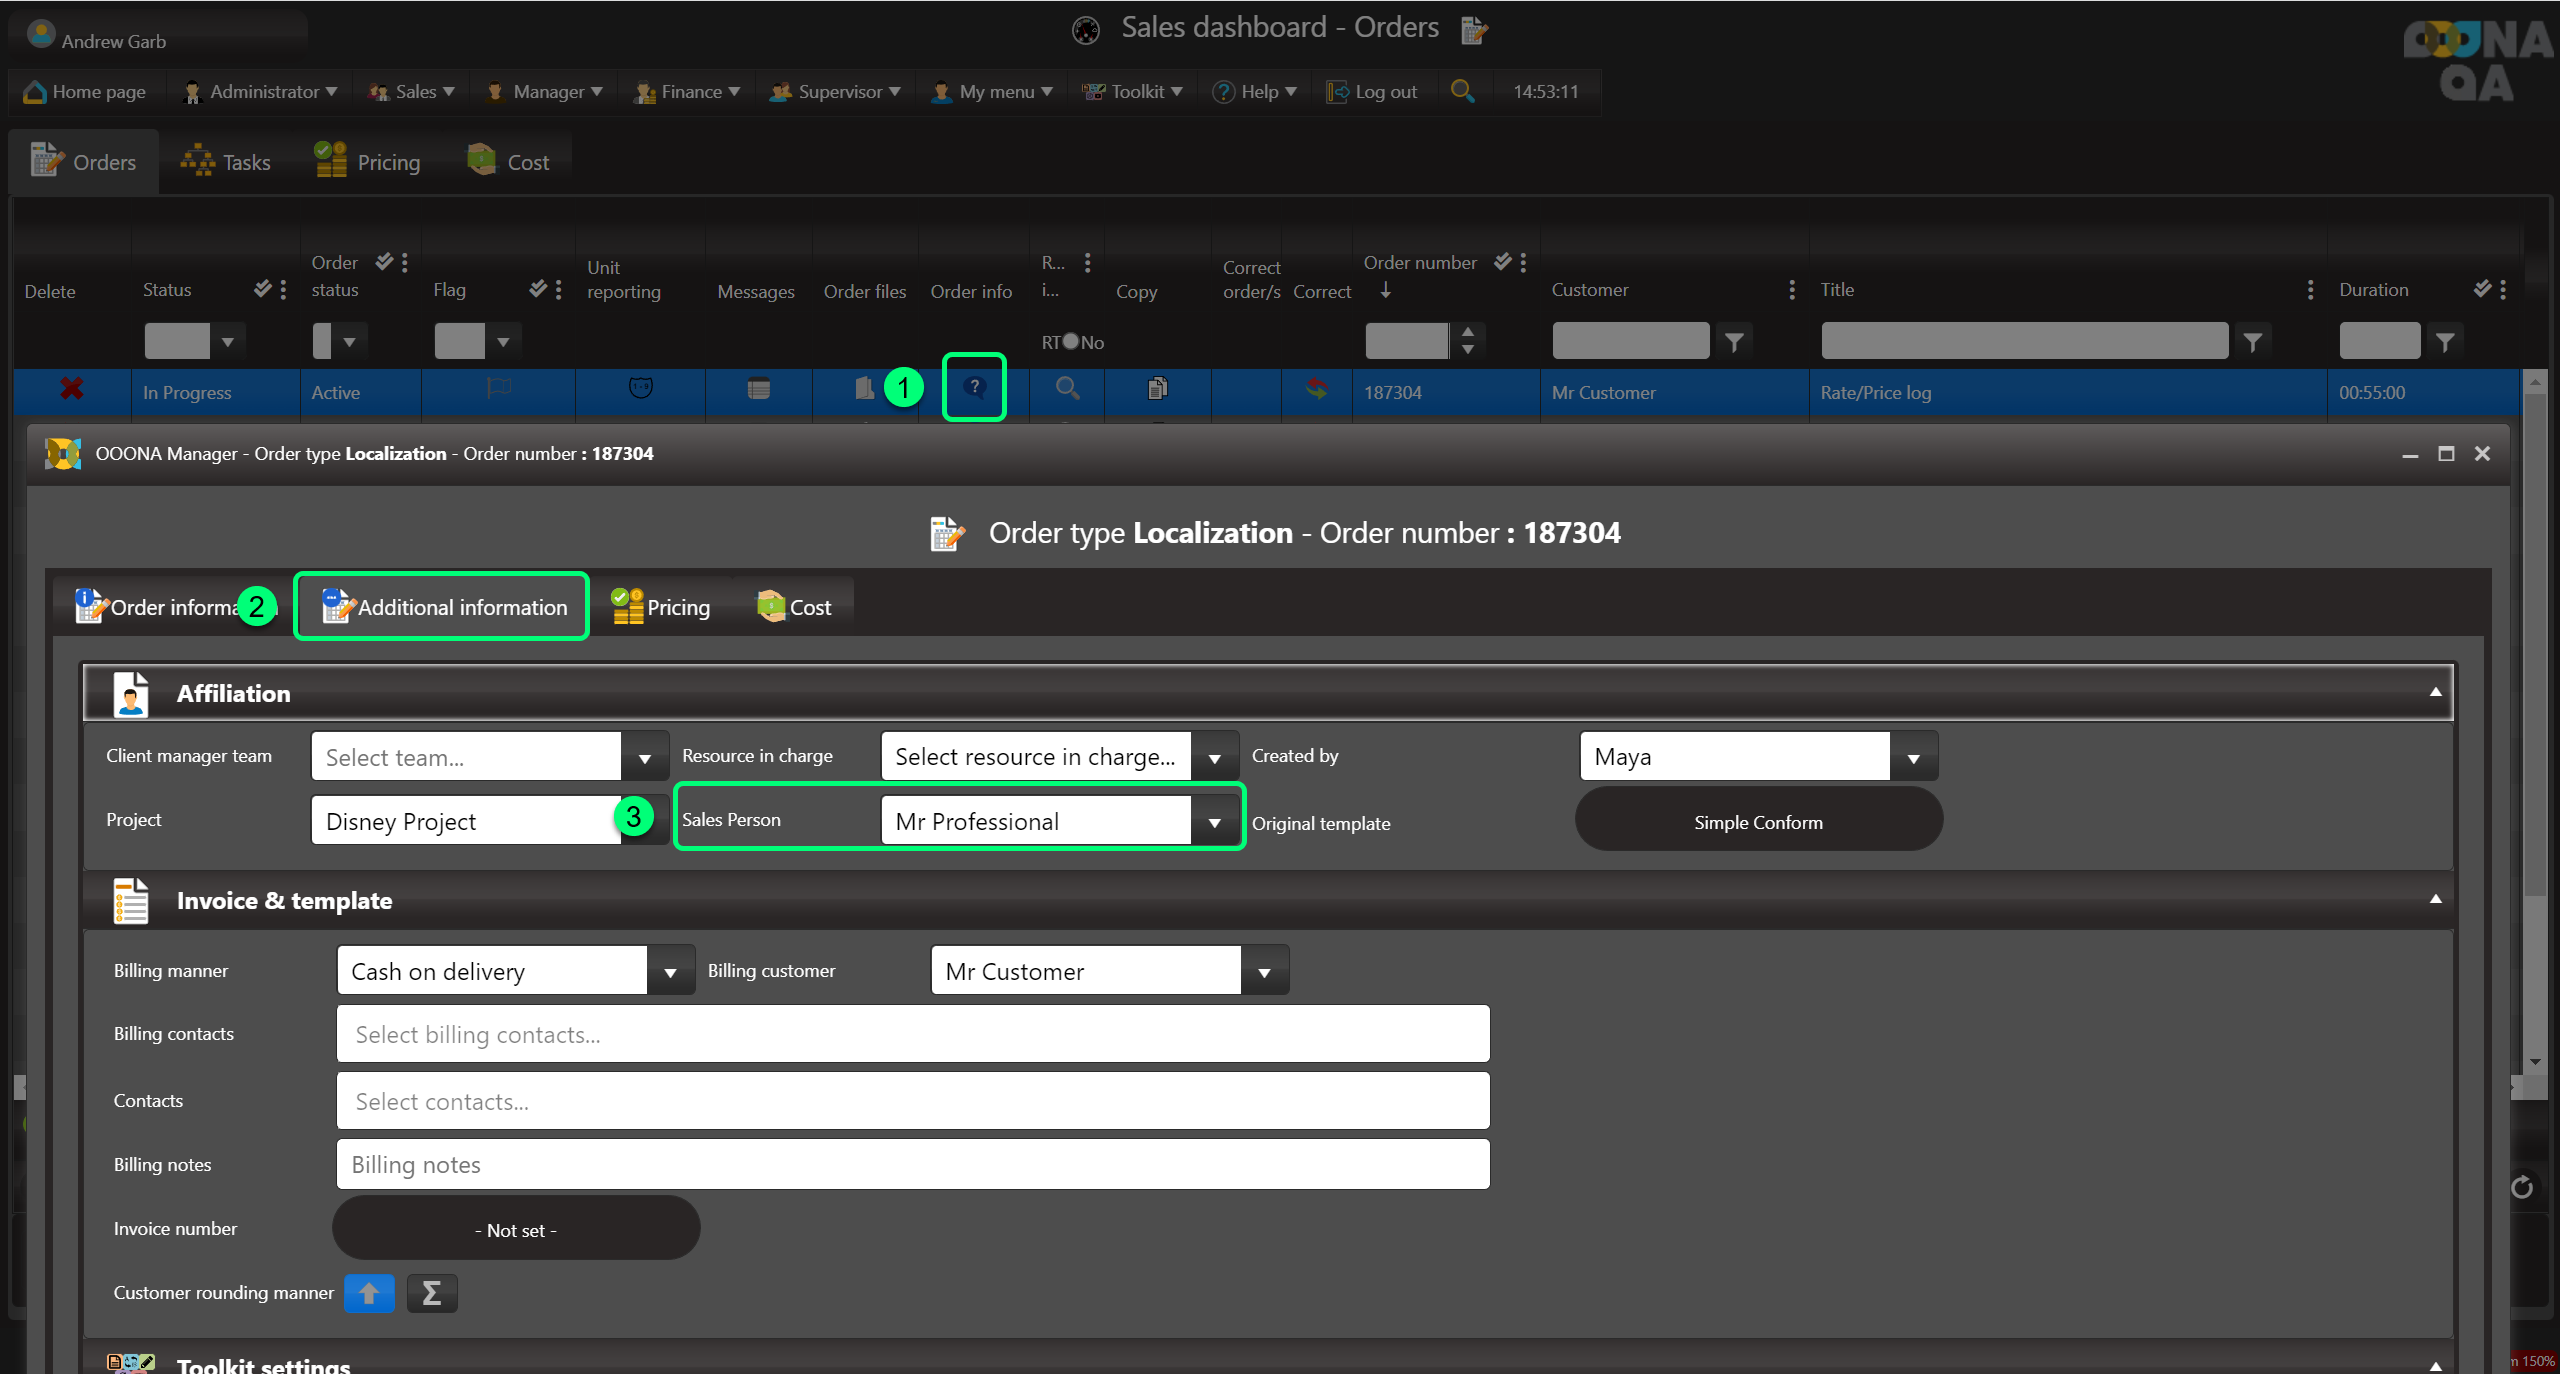This screenshot has height=1374, width=2560.
Task: Click the Flag toggle on order row
Action: 498,388
